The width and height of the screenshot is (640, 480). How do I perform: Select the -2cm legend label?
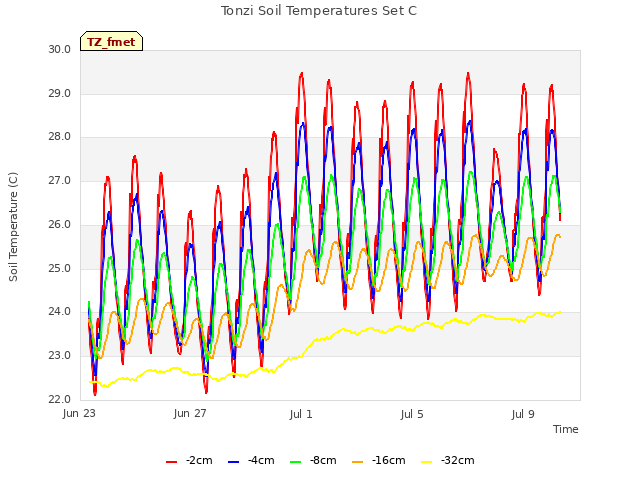click(x=199, y=460)
